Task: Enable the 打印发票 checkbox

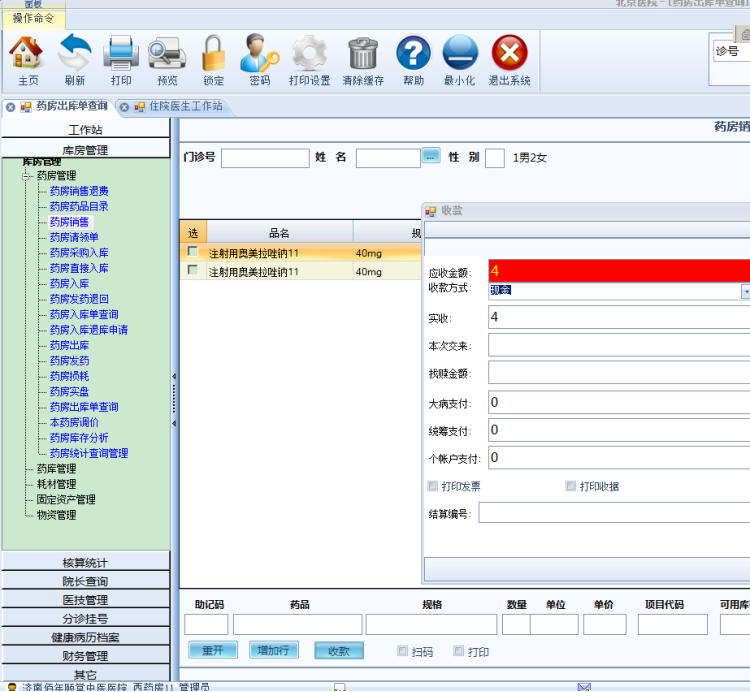Action: pyautogui.click(x=432, y=486)
